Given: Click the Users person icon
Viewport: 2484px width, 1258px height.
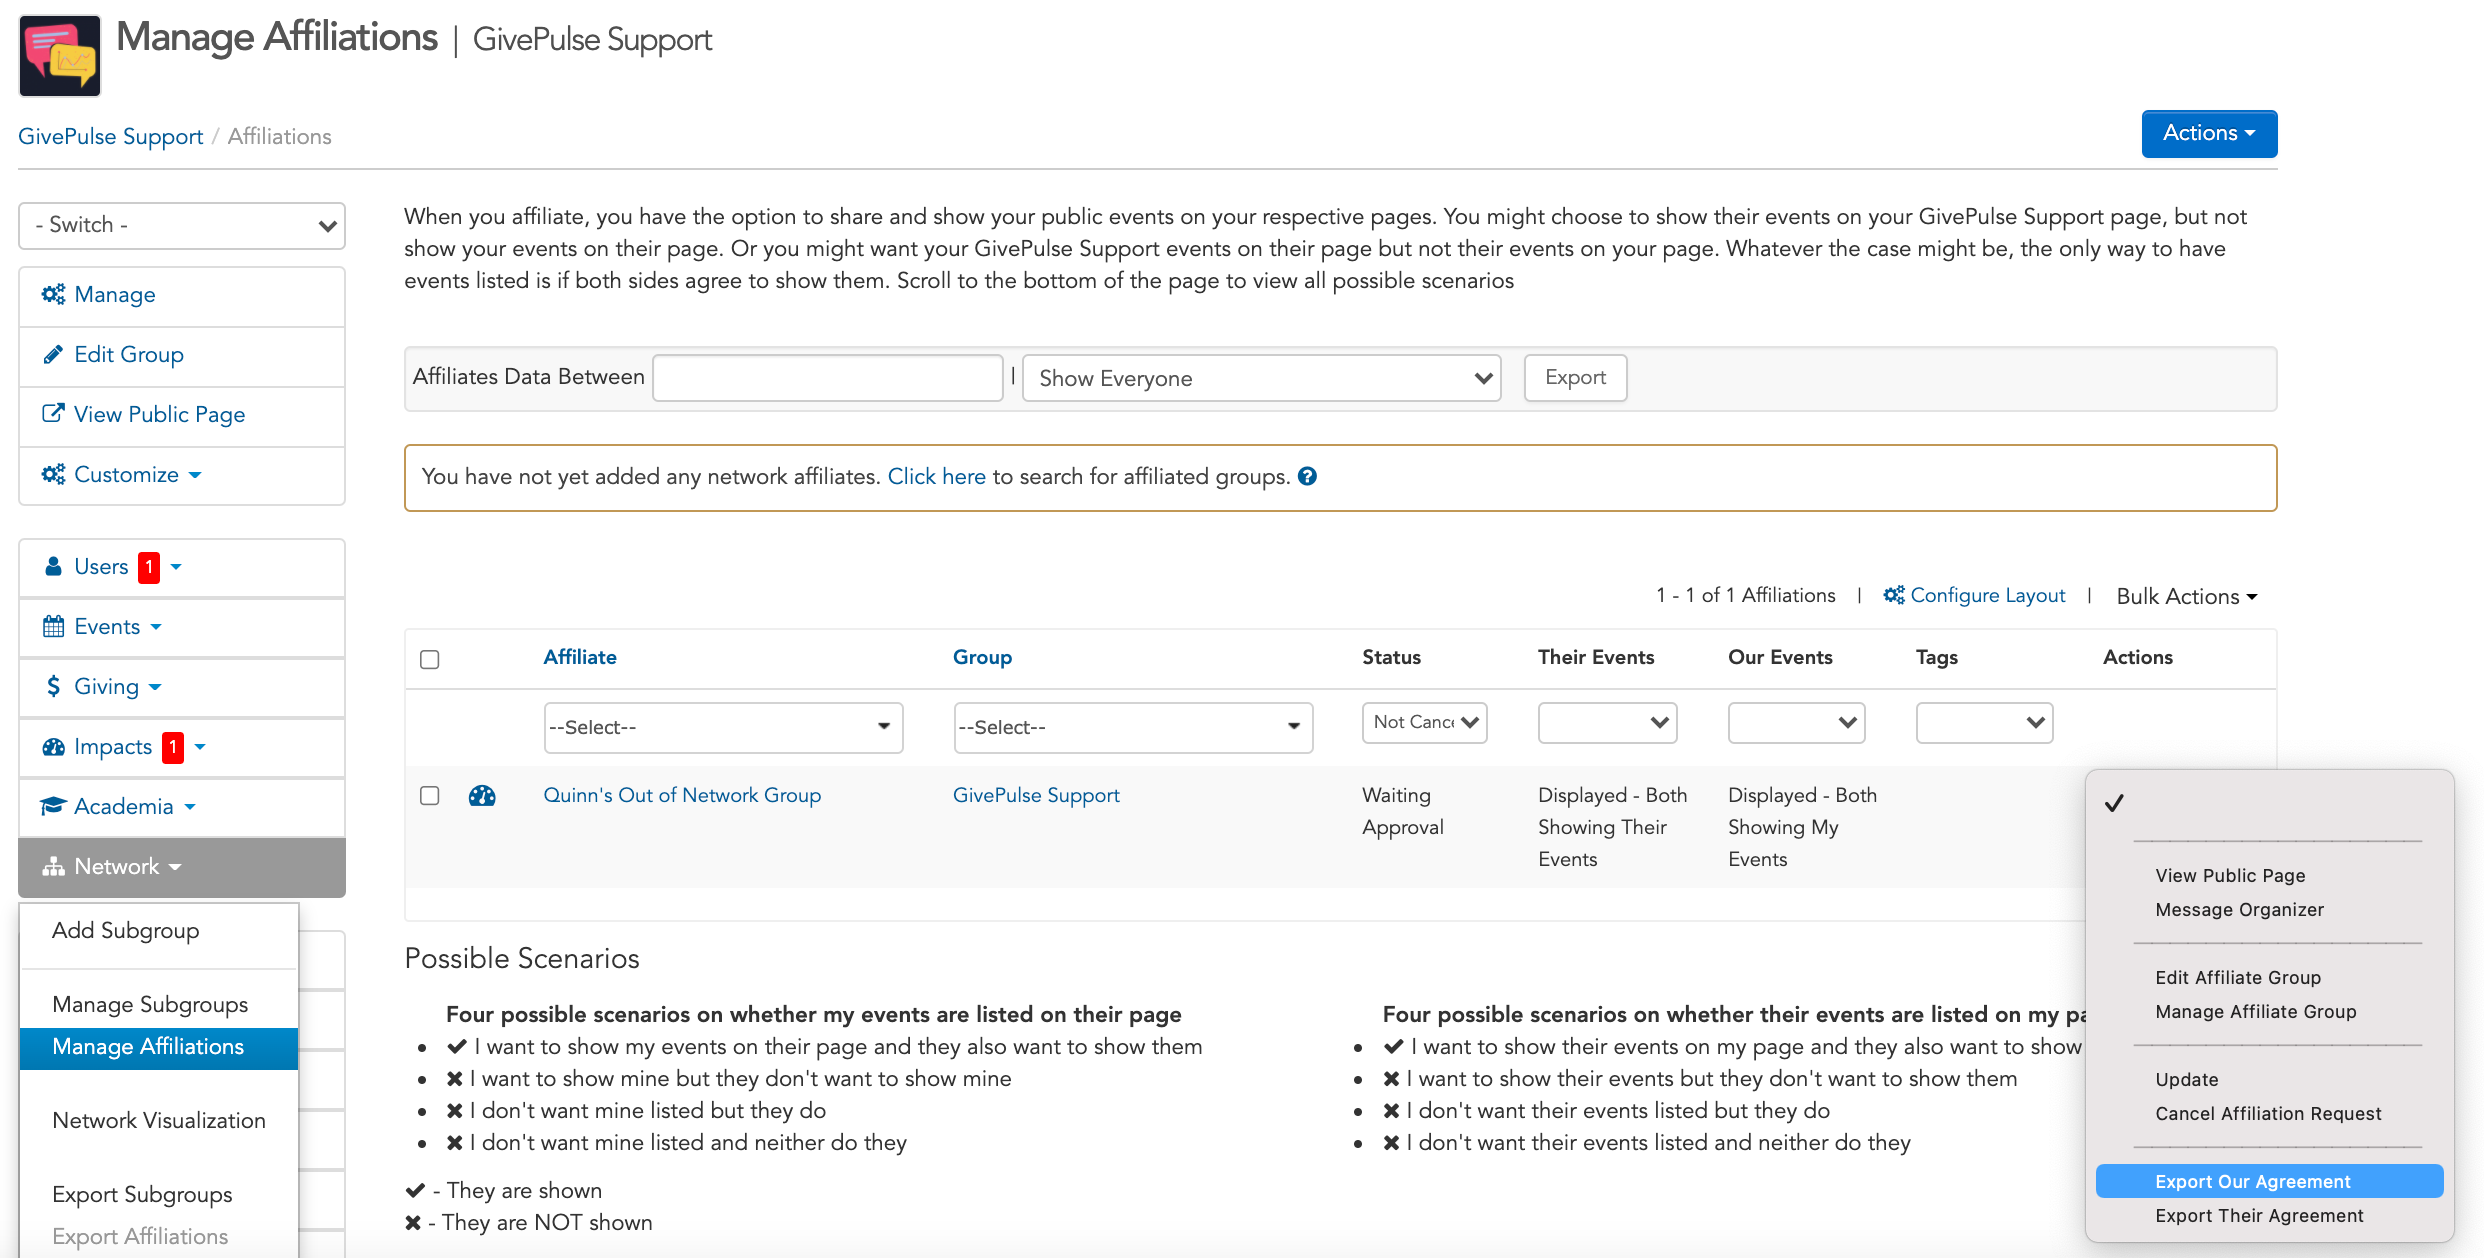Looking at the screenshot, I should point(53,566).
